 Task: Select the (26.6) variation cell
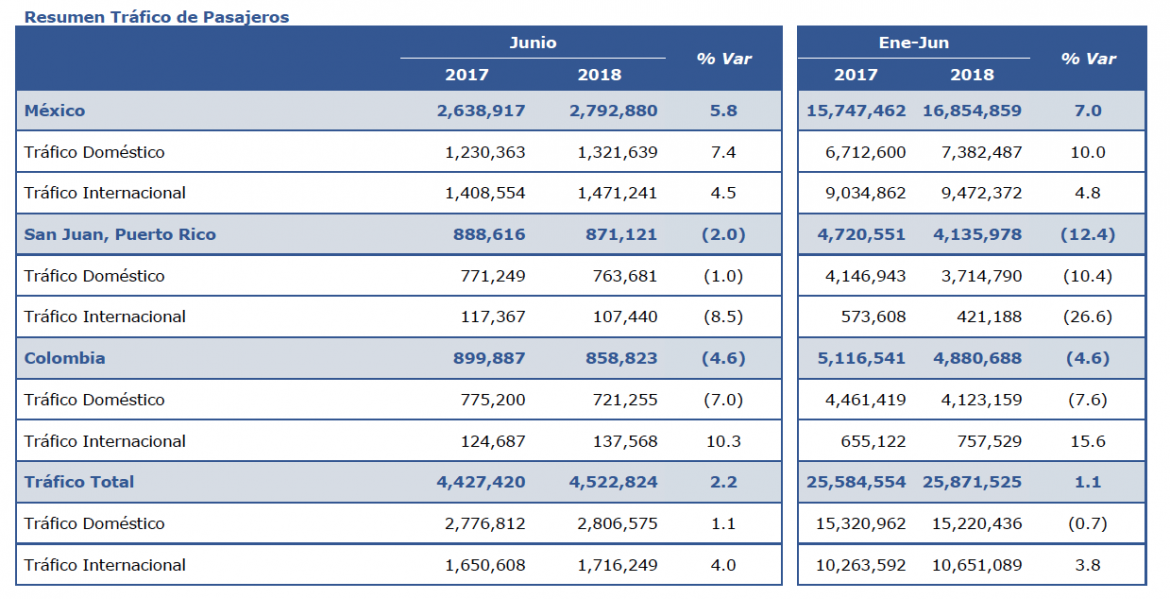[x=1087, y=317]
